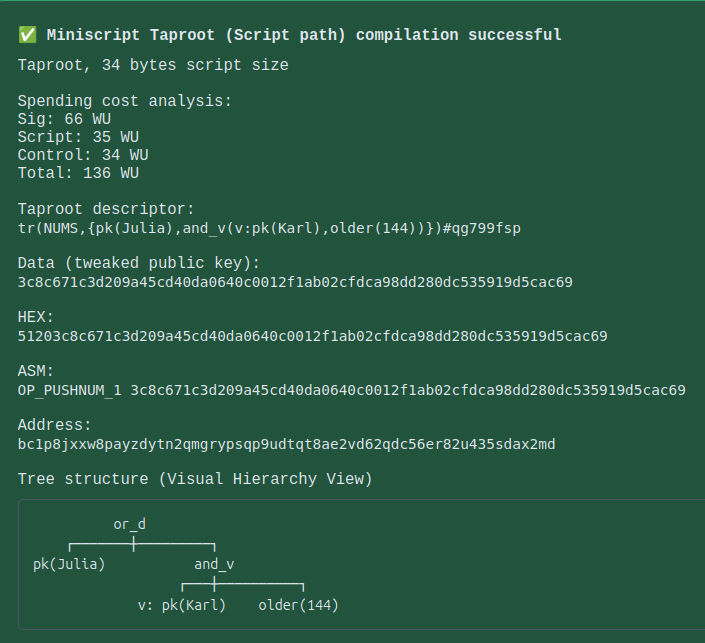This screenshot has height=643, width=705.
Task: Select the pk(Julia) tree node
Action: point(69,564)
